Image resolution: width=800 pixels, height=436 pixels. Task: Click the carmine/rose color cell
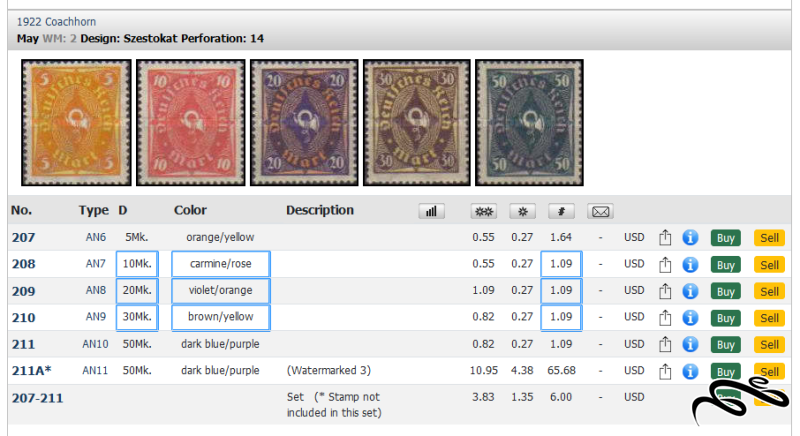click(x=220, y=264)
